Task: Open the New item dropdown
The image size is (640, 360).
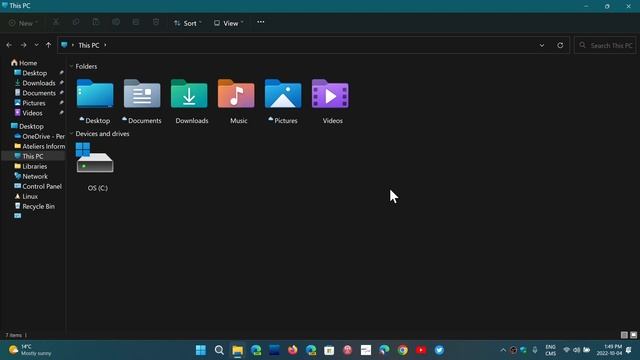Action: (x=23, y=23)
